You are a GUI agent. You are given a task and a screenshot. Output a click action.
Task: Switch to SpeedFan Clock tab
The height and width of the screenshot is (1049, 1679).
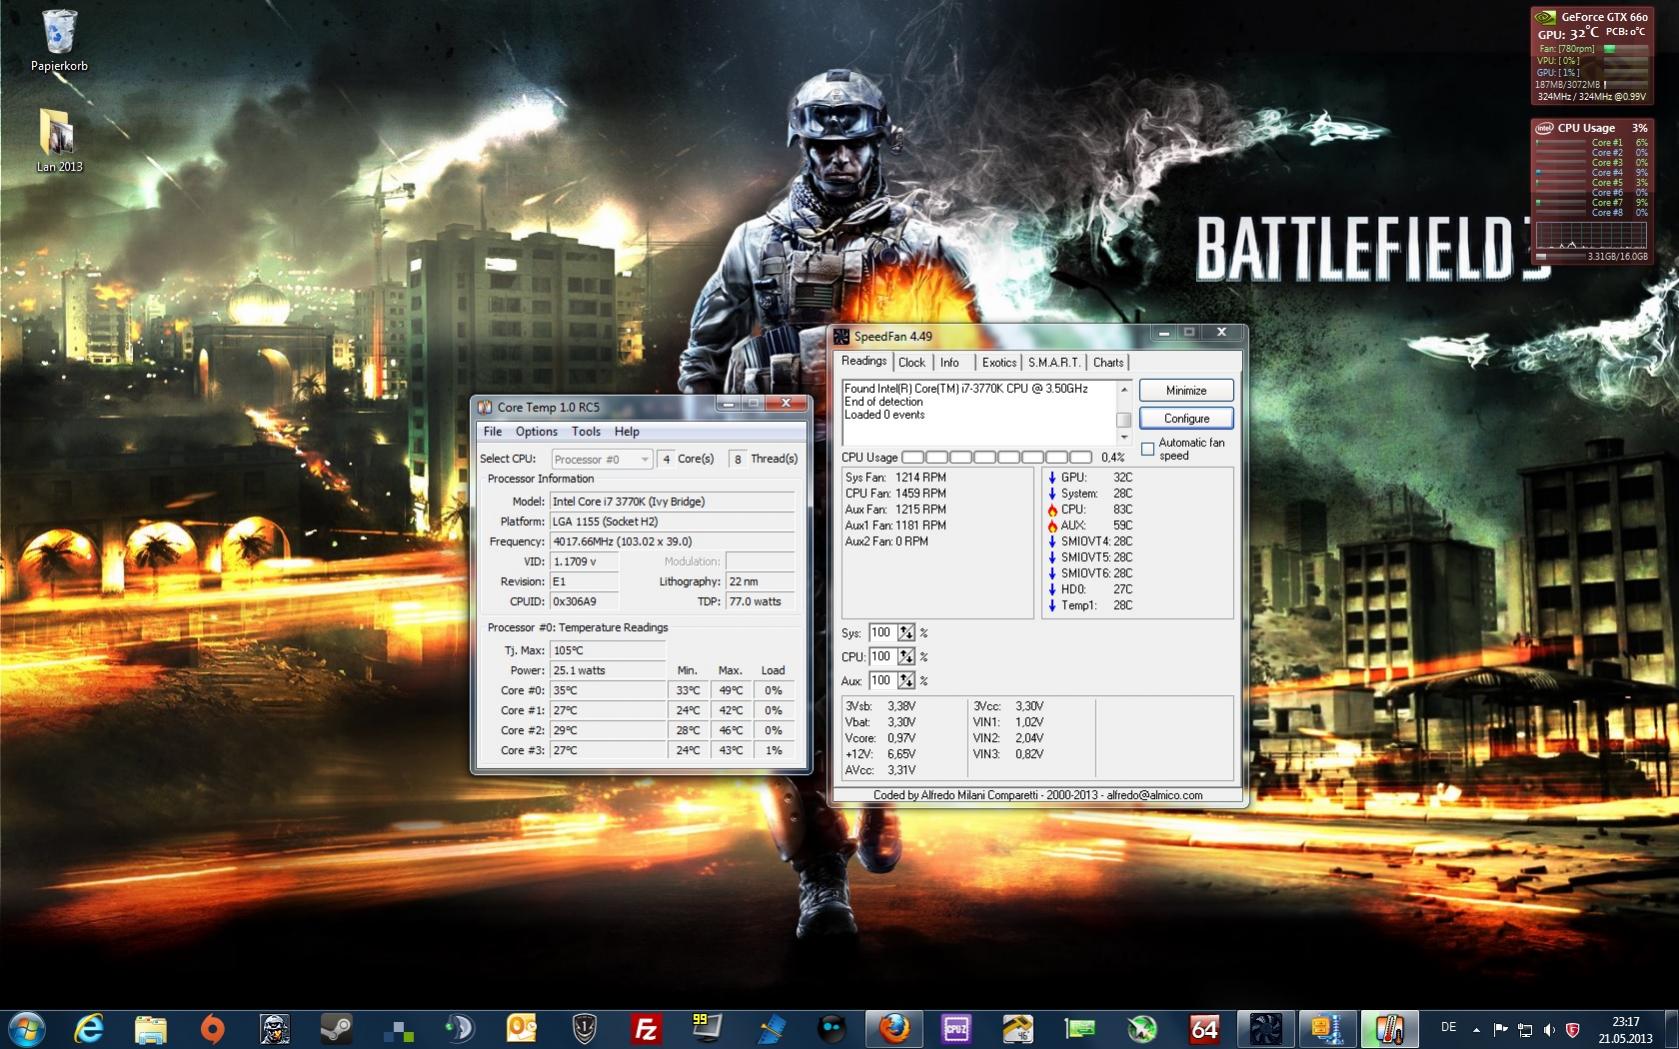point(912,363)
